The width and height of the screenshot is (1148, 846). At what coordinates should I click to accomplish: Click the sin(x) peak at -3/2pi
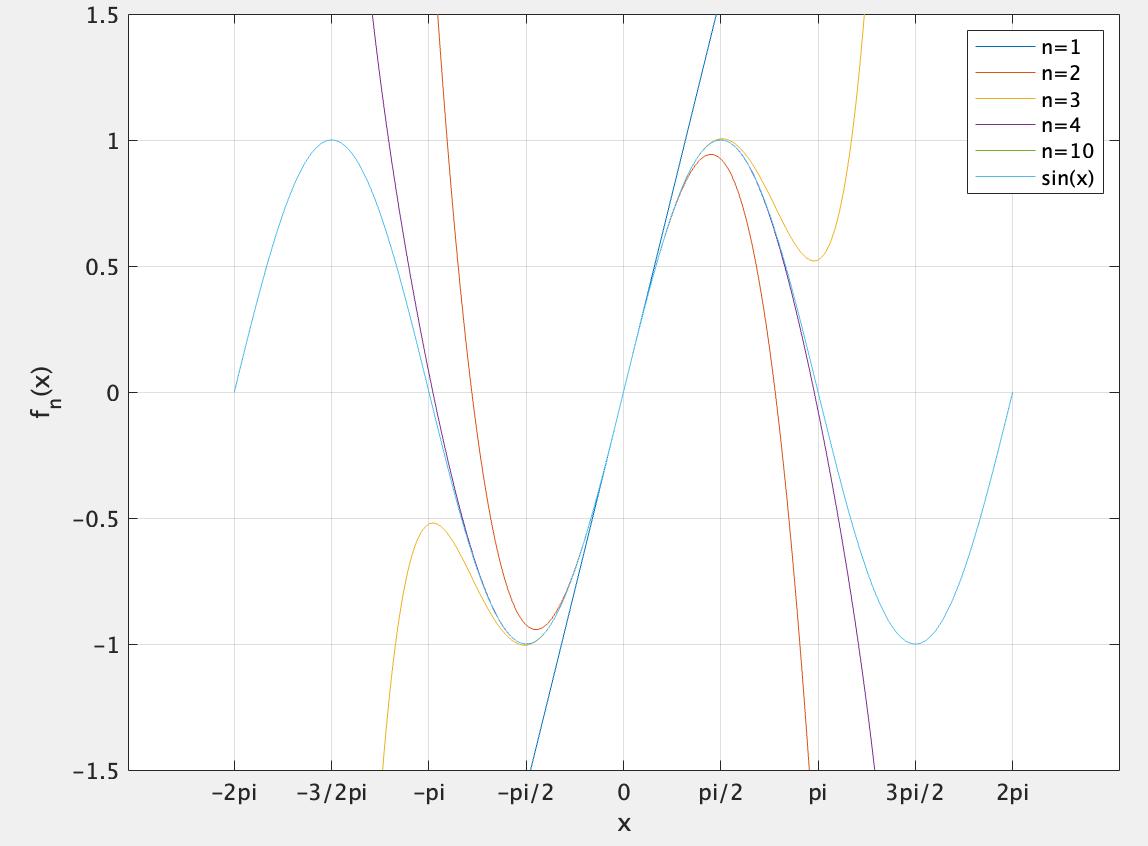click(332, 141)
